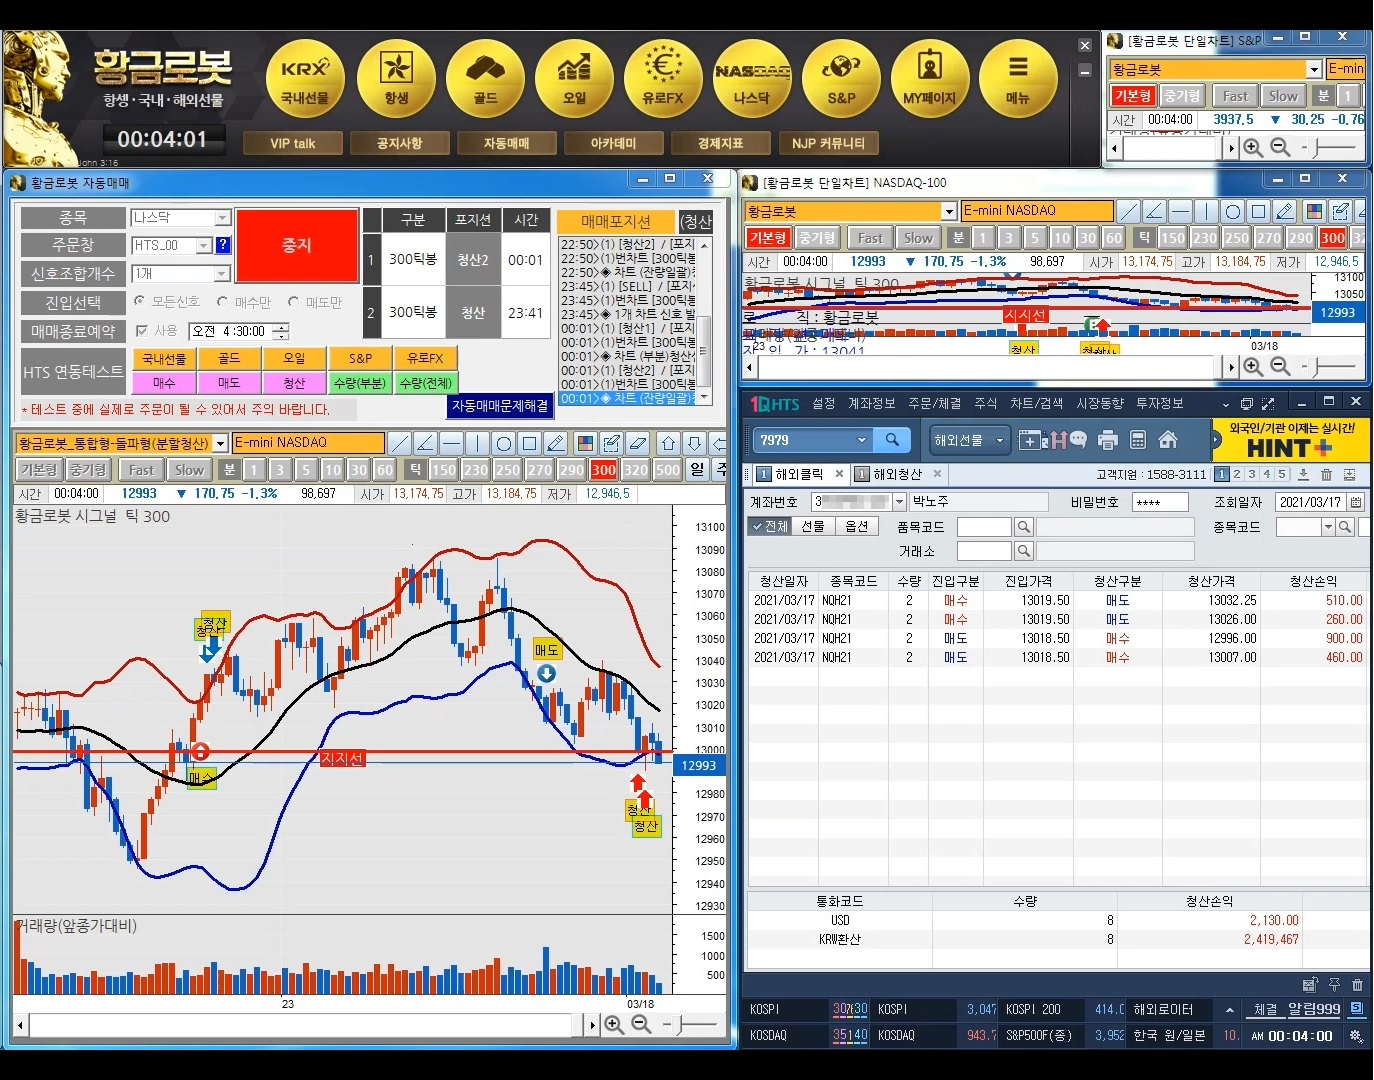Open the 나스닥 gold coin icon
Image resolution: width=1374 pixels, height=1080 pixels.
[752, 79]
